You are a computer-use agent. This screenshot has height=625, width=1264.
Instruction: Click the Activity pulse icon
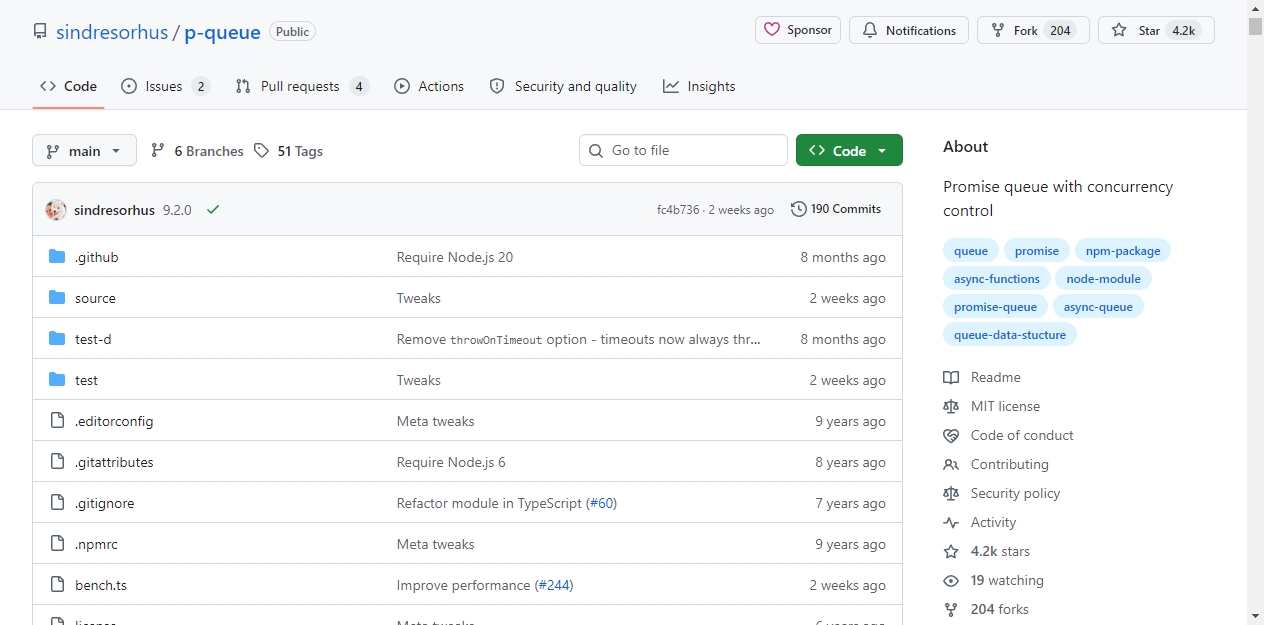click(x=951, y=522)
